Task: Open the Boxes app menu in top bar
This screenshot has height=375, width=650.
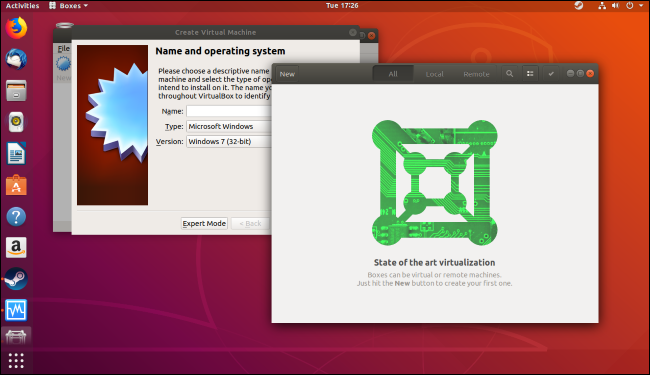Action: pyautogui.click(x=69, y=5)
